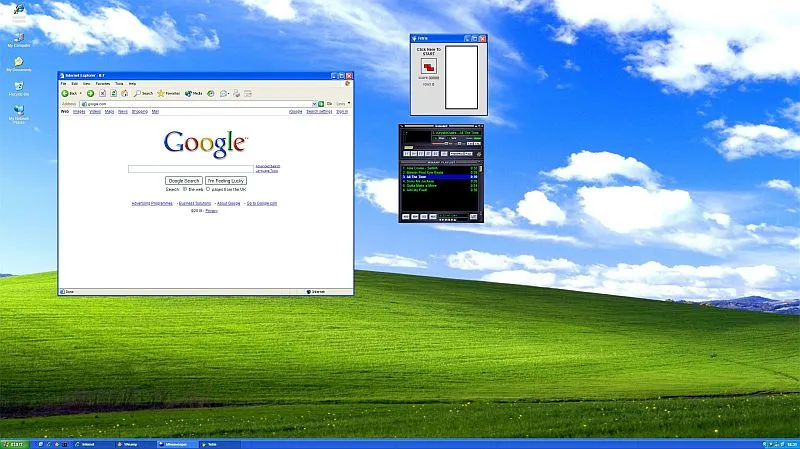Click the Mail icon in Internet Explorer toolbar
This screenshot has width=800, height=449.
223,93
